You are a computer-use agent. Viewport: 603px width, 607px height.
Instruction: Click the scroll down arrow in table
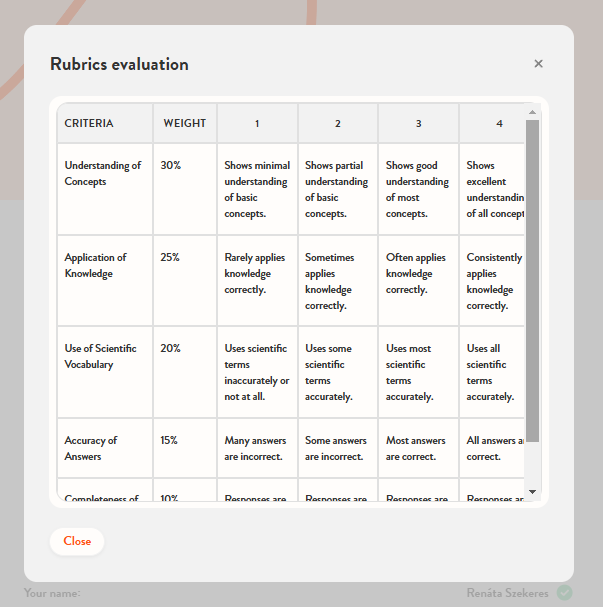pyautogui.click(x=532, y=492)
